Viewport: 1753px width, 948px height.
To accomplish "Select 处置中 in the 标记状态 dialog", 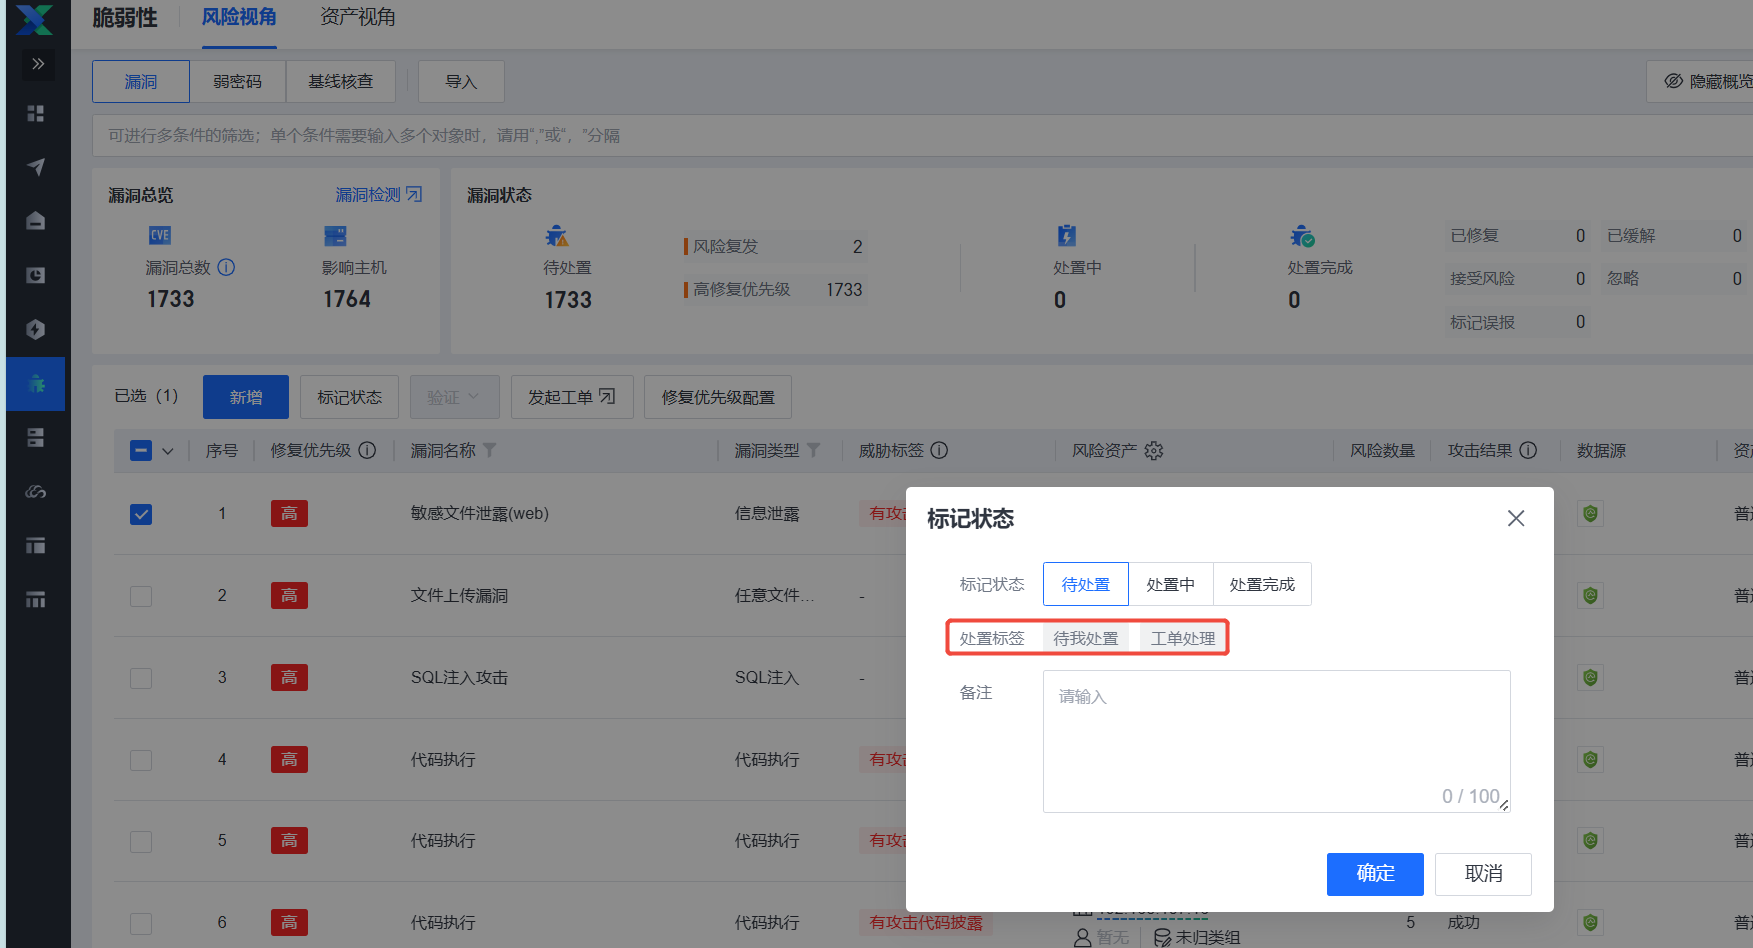I will point(1170,584).
